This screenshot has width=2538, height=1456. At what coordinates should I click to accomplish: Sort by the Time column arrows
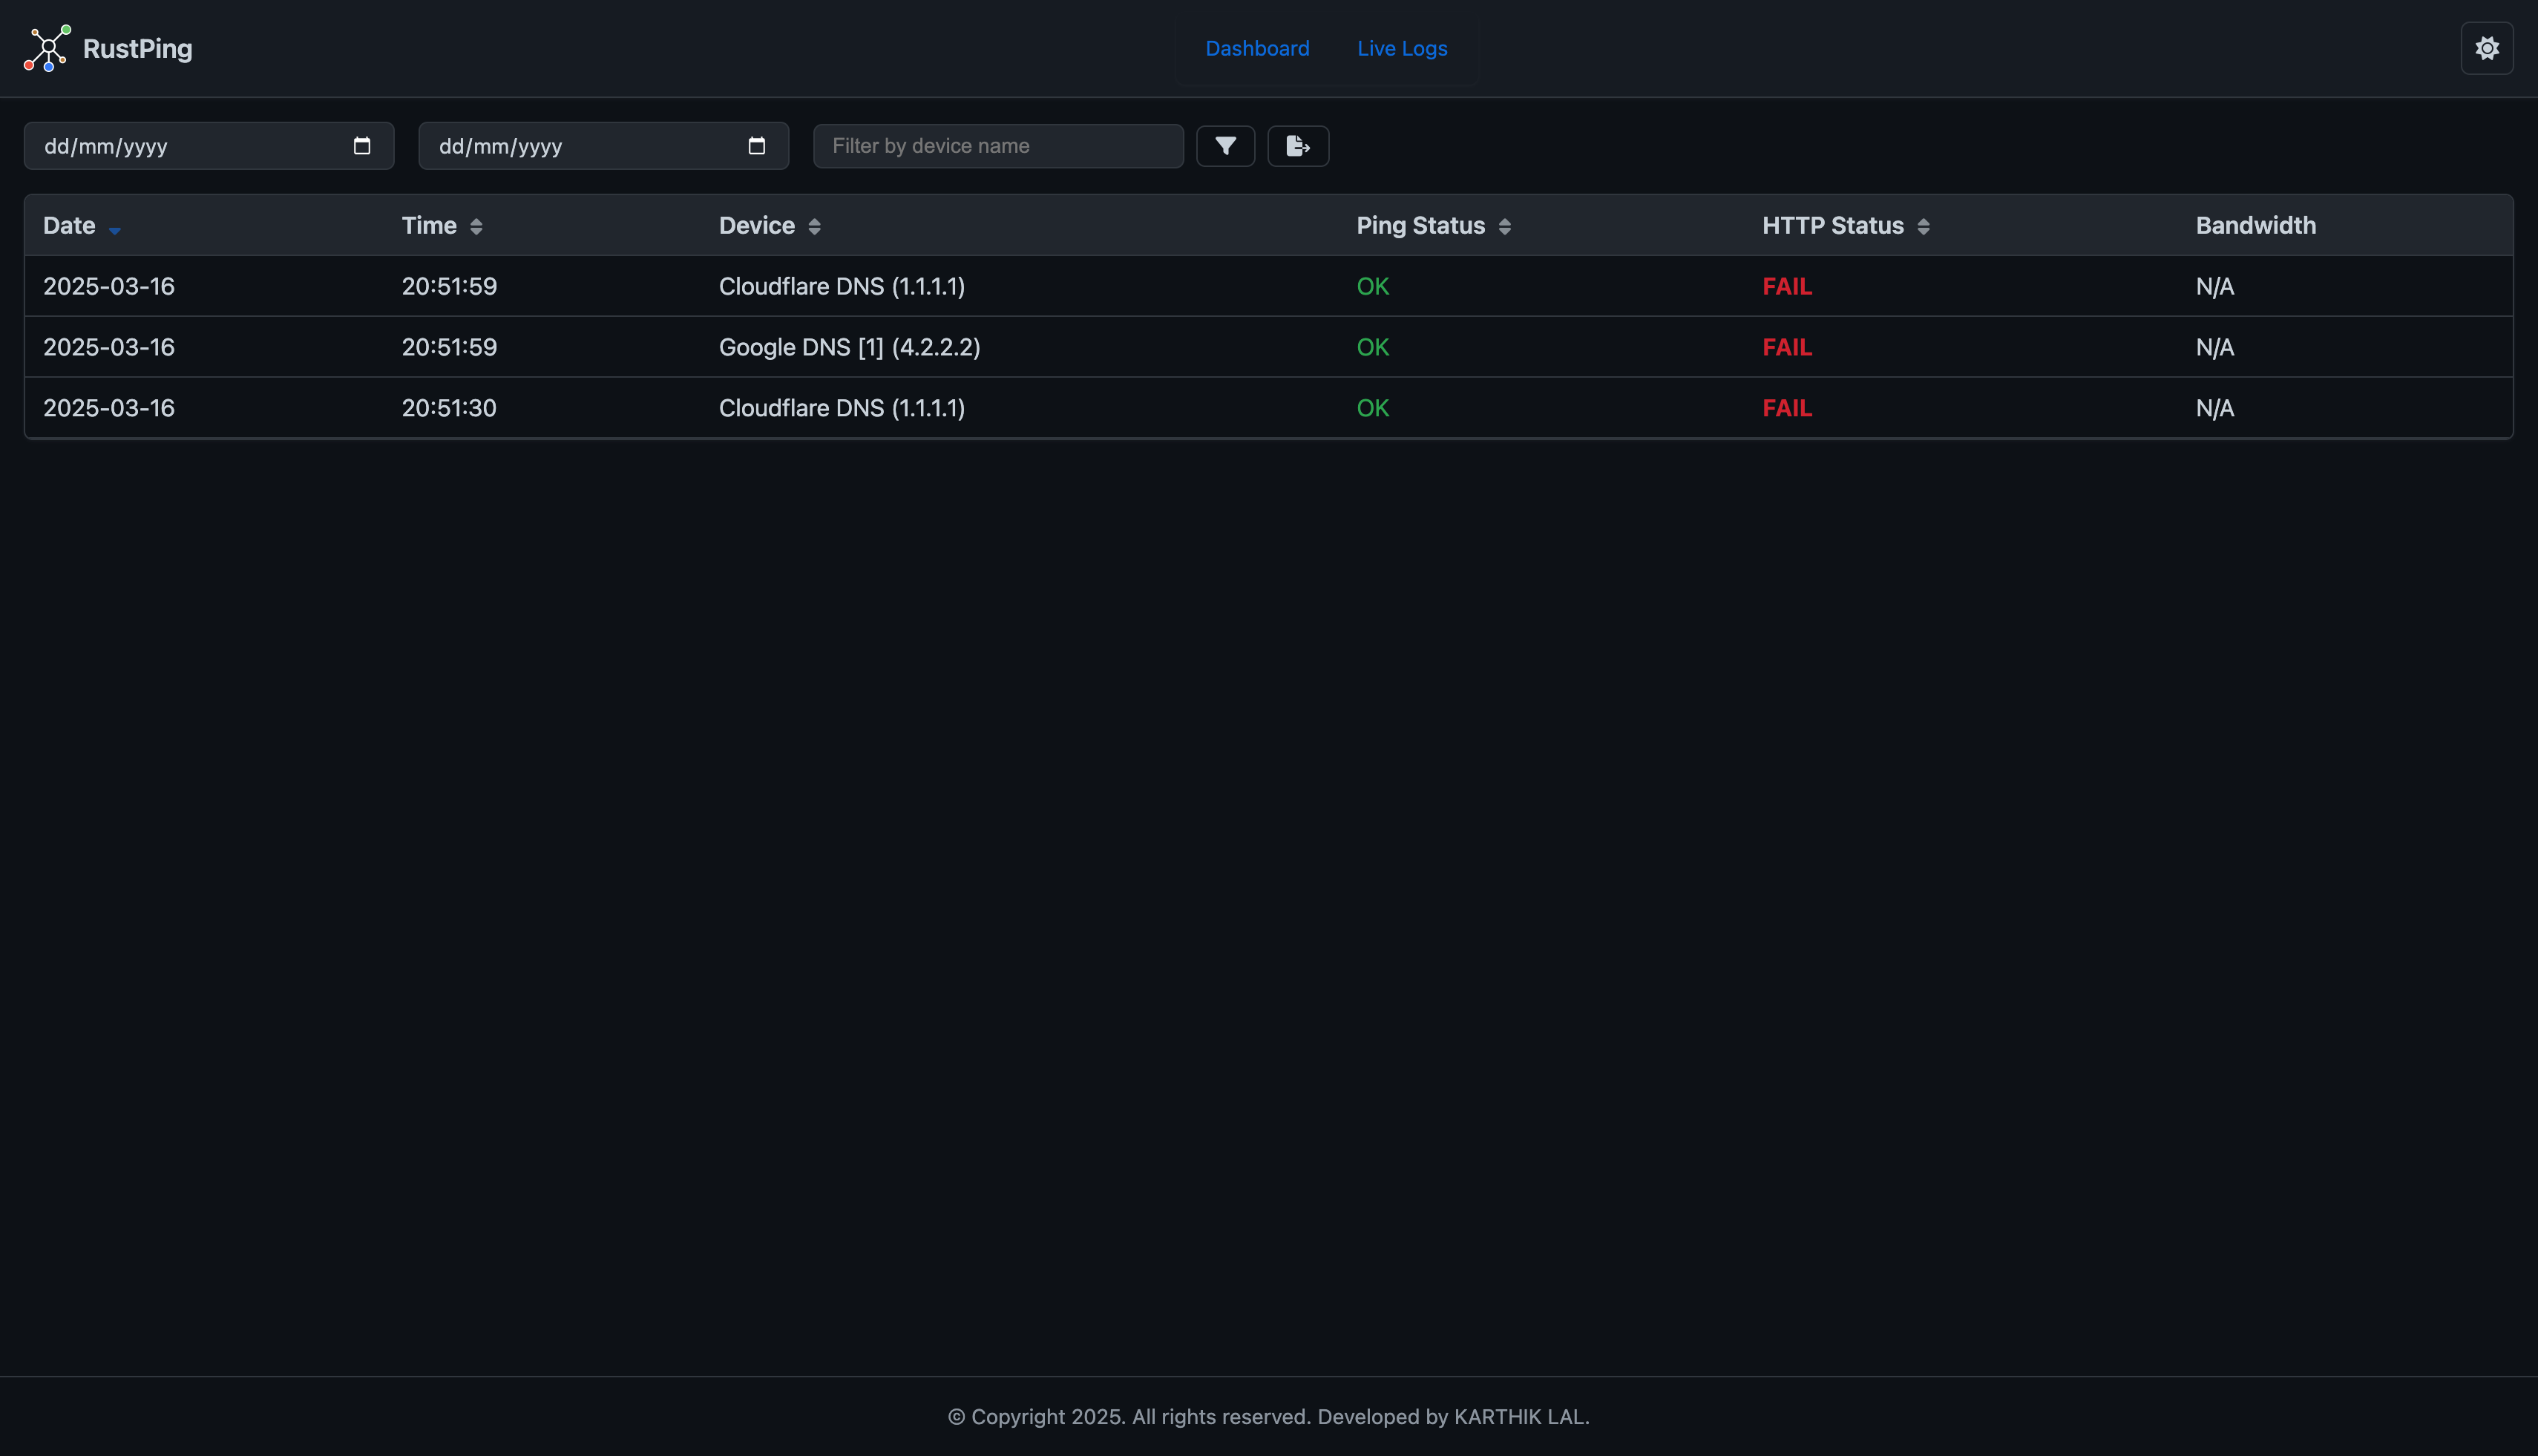(x=476, y=226)
